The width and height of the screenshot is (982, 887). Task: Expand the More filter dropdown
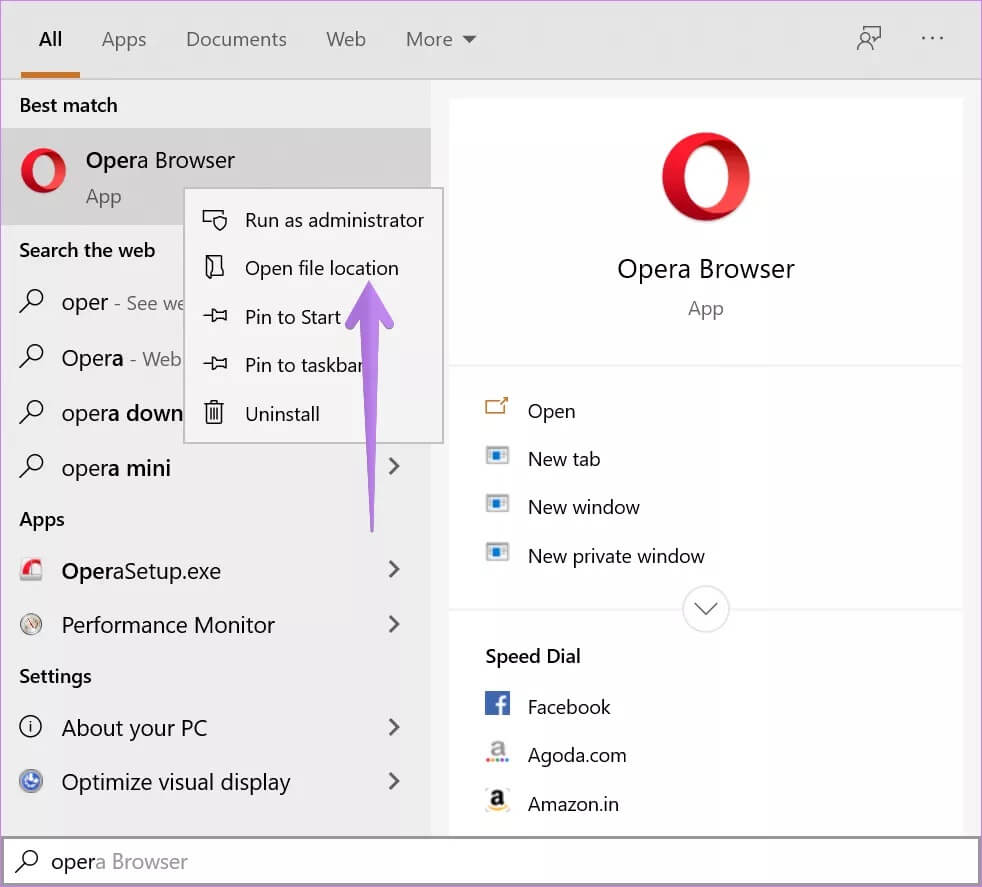pyautogui.click(x=441, y=39)
